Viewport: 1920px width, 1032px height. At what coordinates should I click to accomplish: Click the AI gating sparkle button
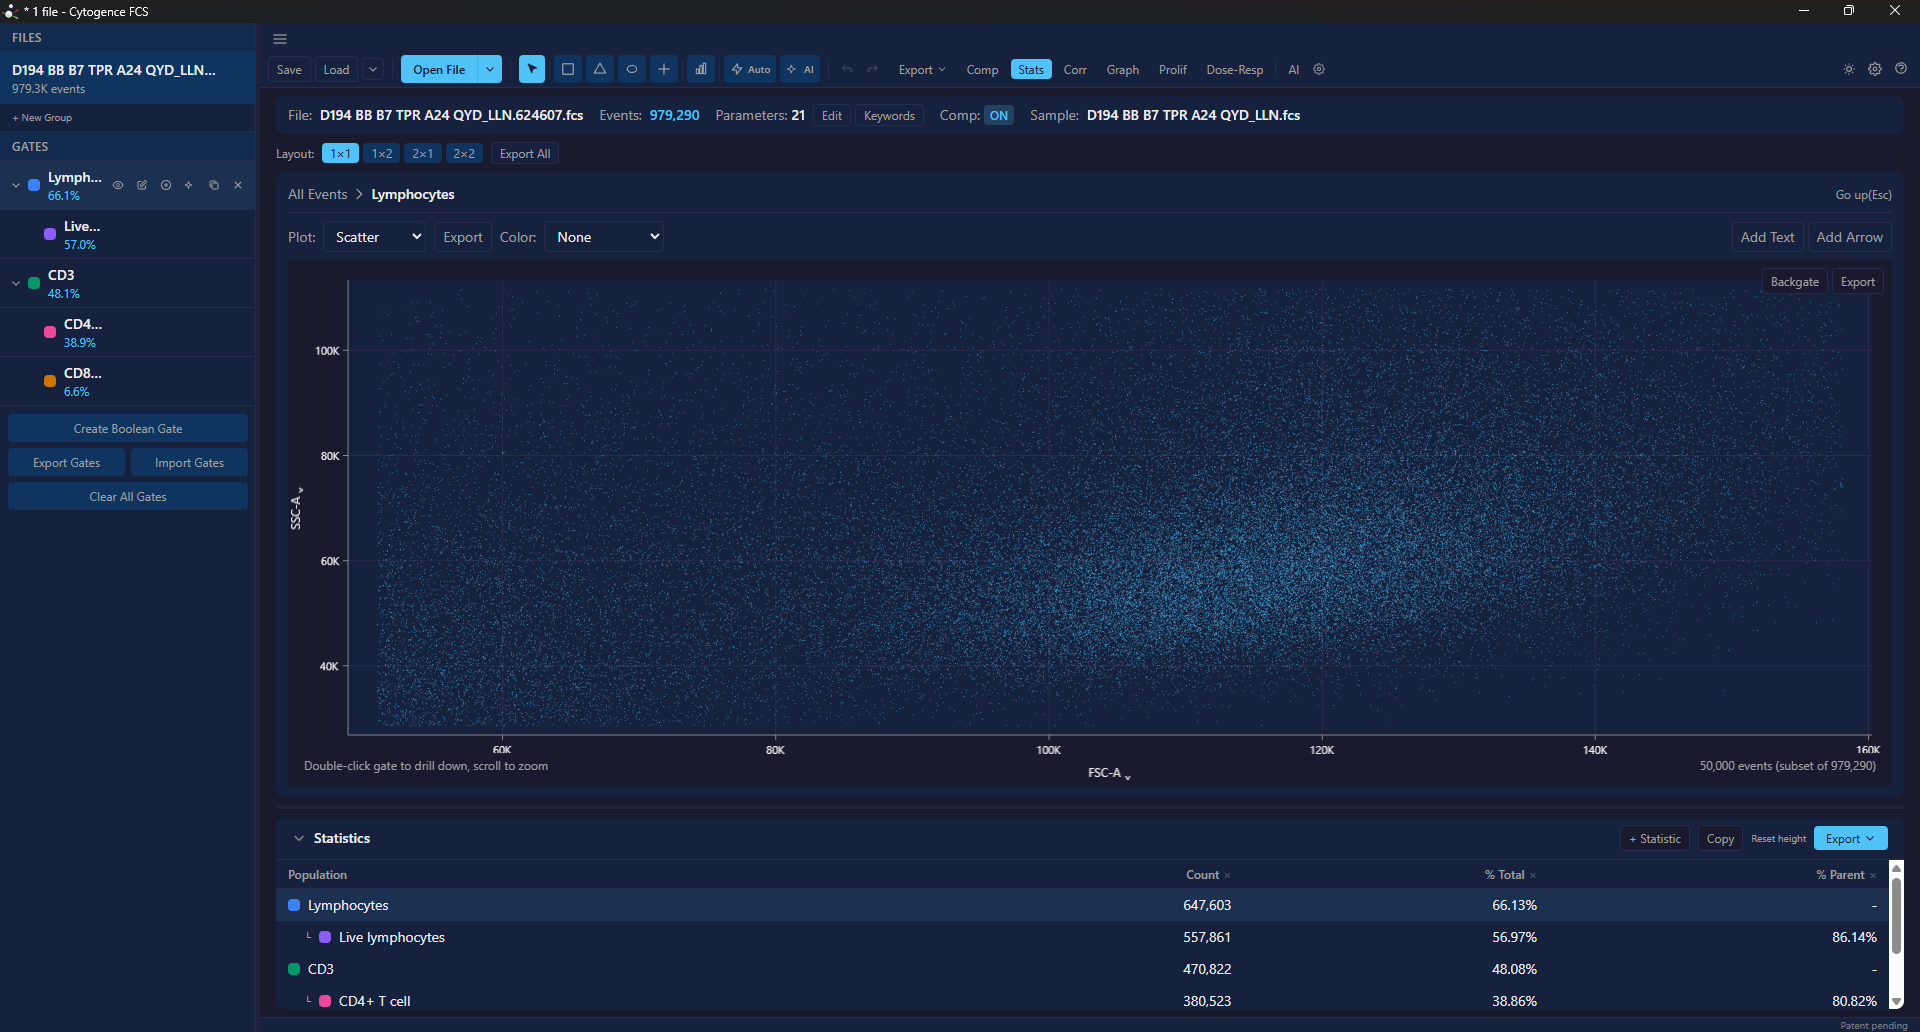(800, 69)
